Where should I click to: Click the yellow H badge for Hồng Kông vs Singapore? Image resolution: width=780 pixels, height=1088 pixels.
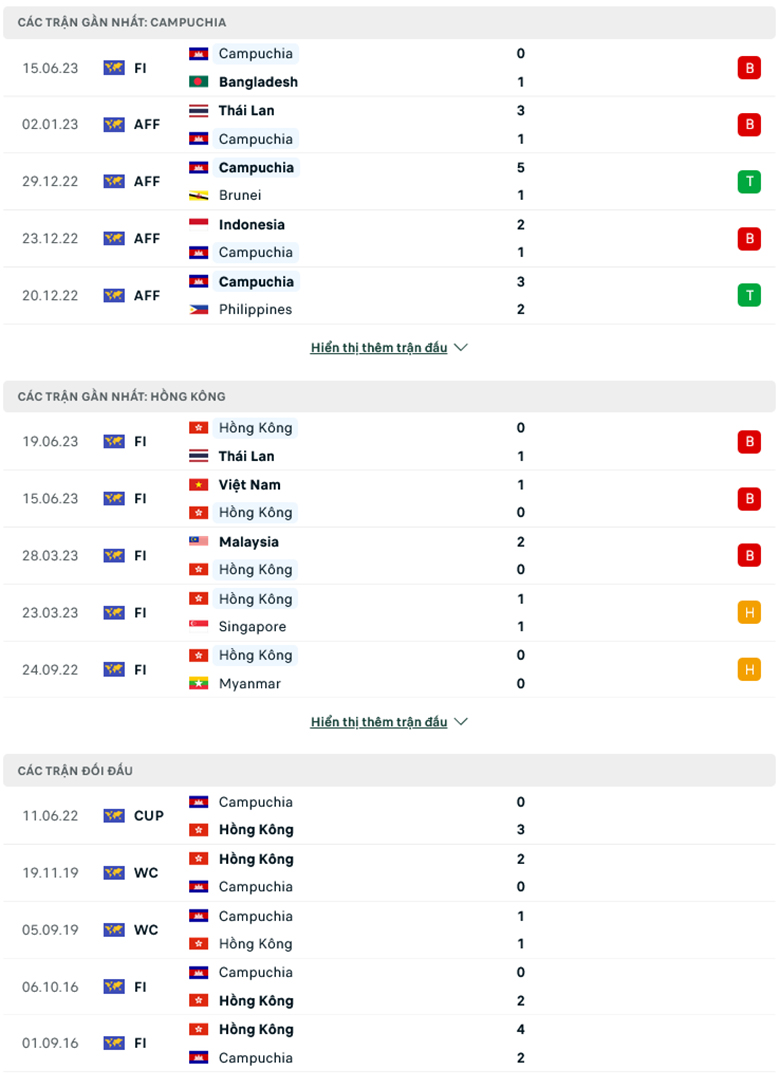750,612
